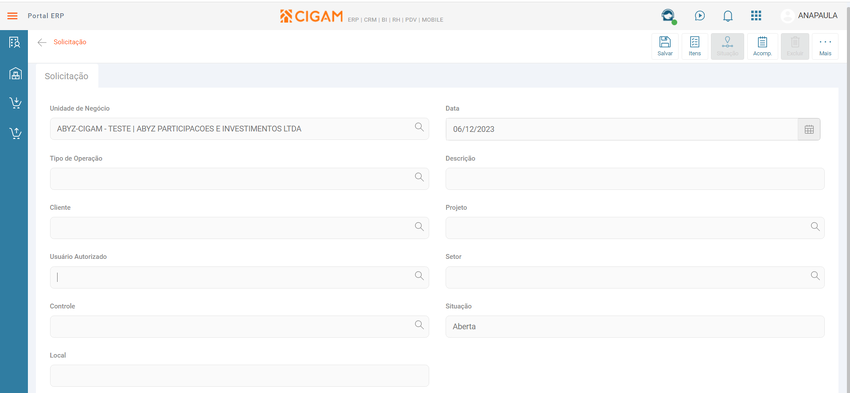Viewport: 850px width, 393px height.
Task: Search Controle with magnifier icon
Action: click(419, 325)
